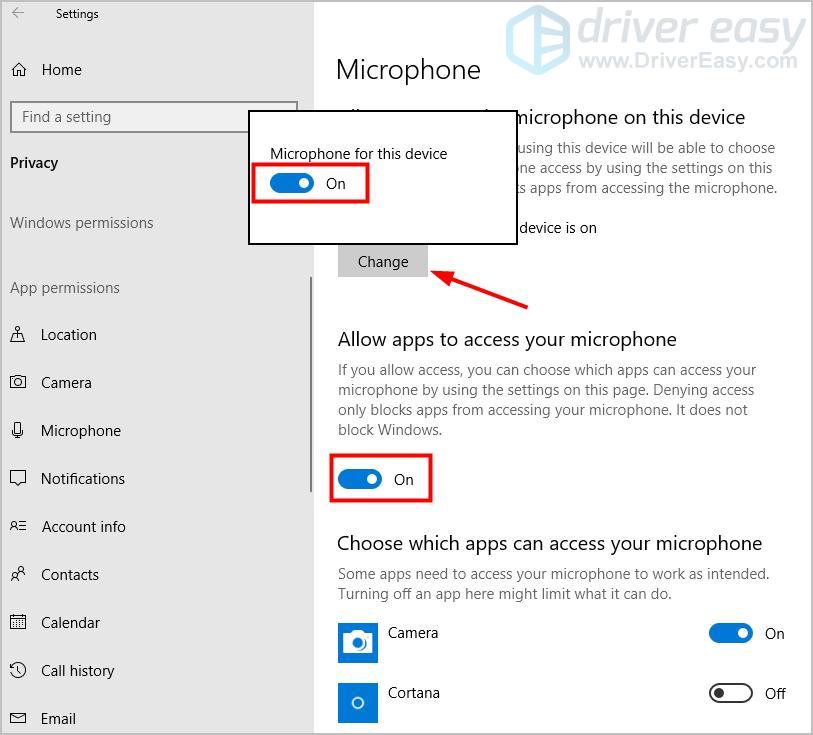Turn off Allow apps to access microphone
This screenshot has width=813, height=735.
[x=359, y=479]
